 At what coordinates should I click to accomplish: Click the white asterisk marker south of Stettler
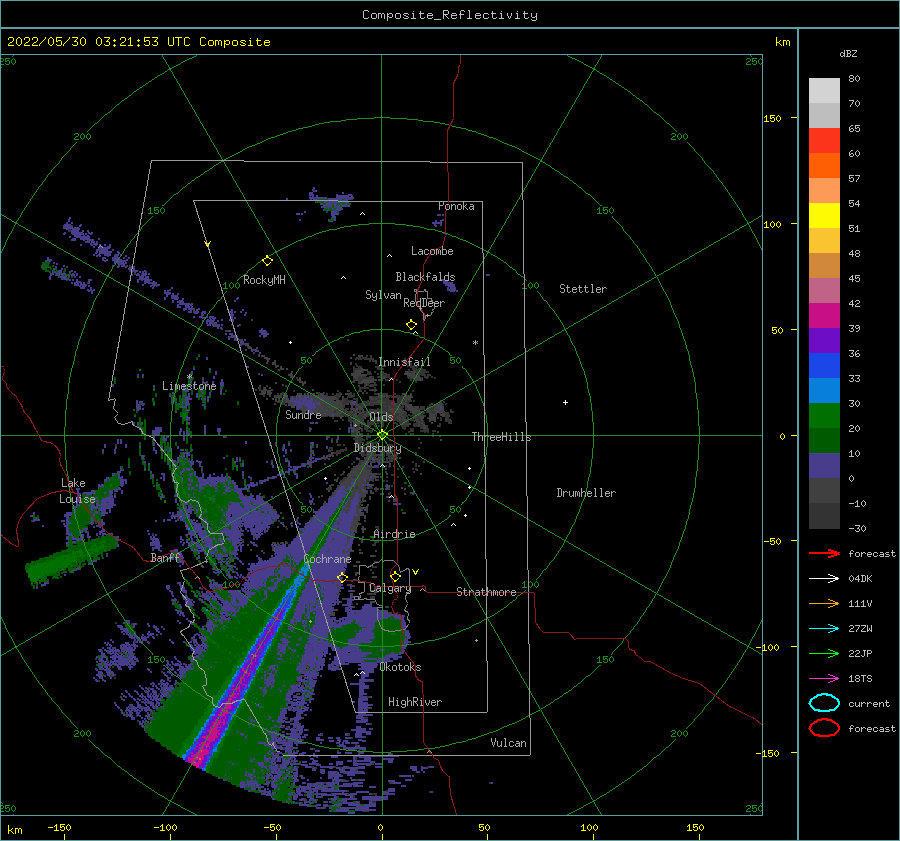[475, 343]
